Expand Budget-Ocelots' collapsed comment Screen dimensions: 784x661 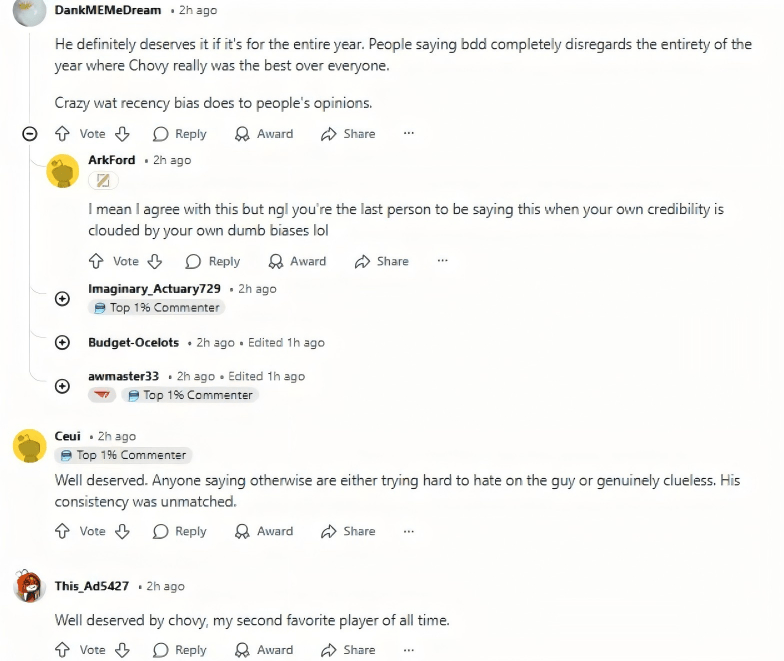(62, 342)
